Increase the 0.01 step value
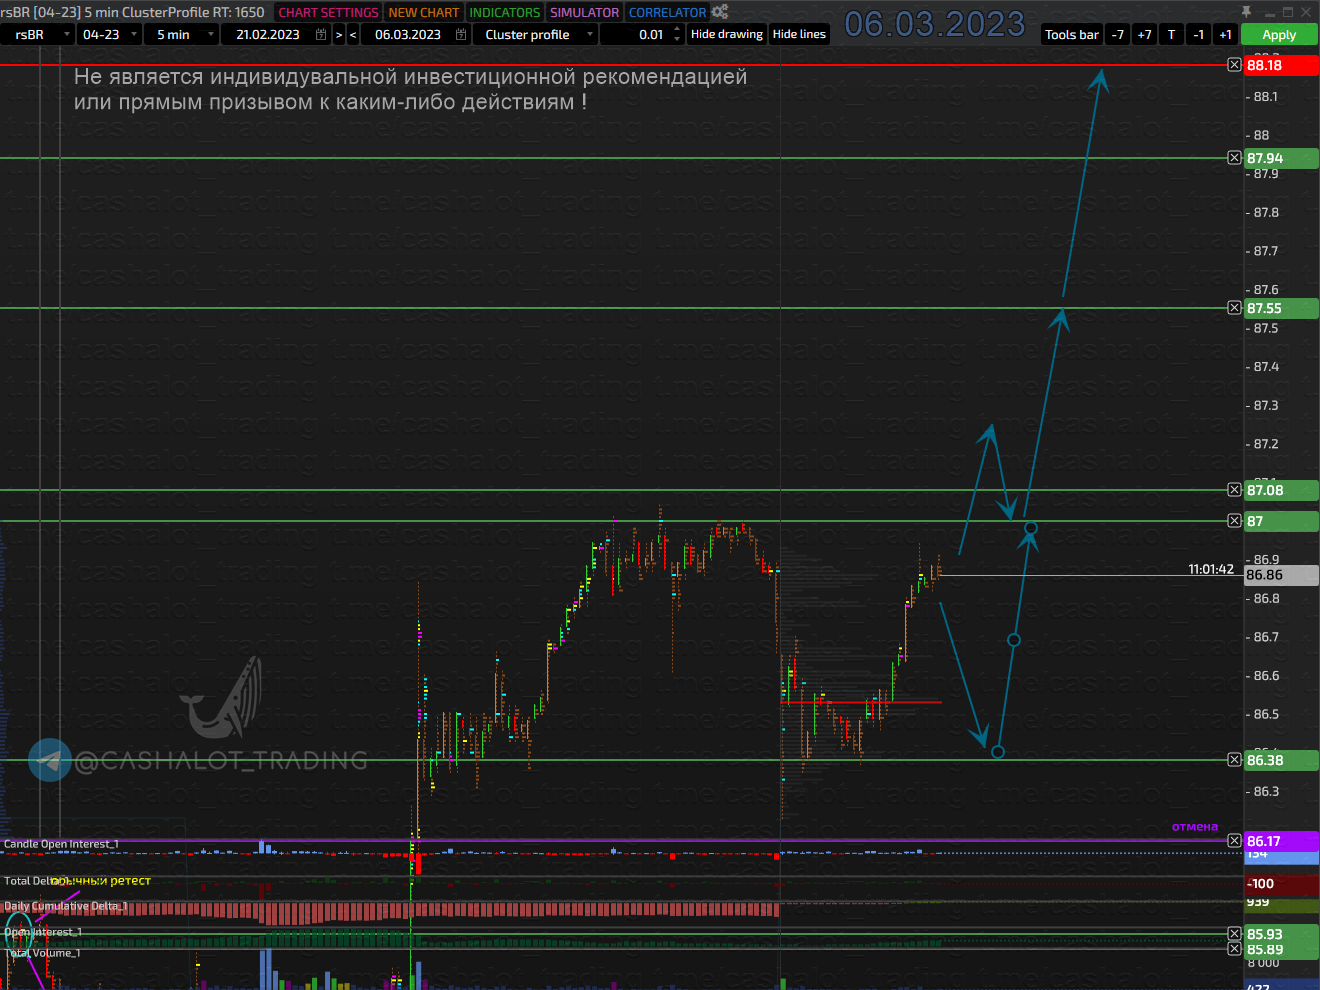Screen dimensions: 1320x990 [x=677, y=29]
